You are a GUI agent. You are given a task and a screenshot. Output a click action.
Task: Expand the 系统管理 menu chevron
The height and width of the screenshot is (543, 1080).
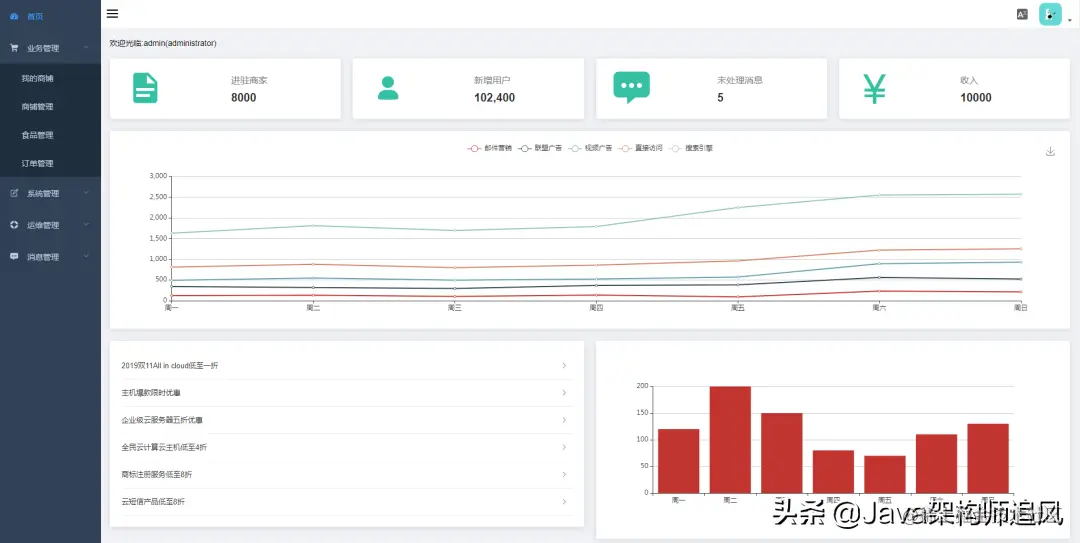point(86,193)
